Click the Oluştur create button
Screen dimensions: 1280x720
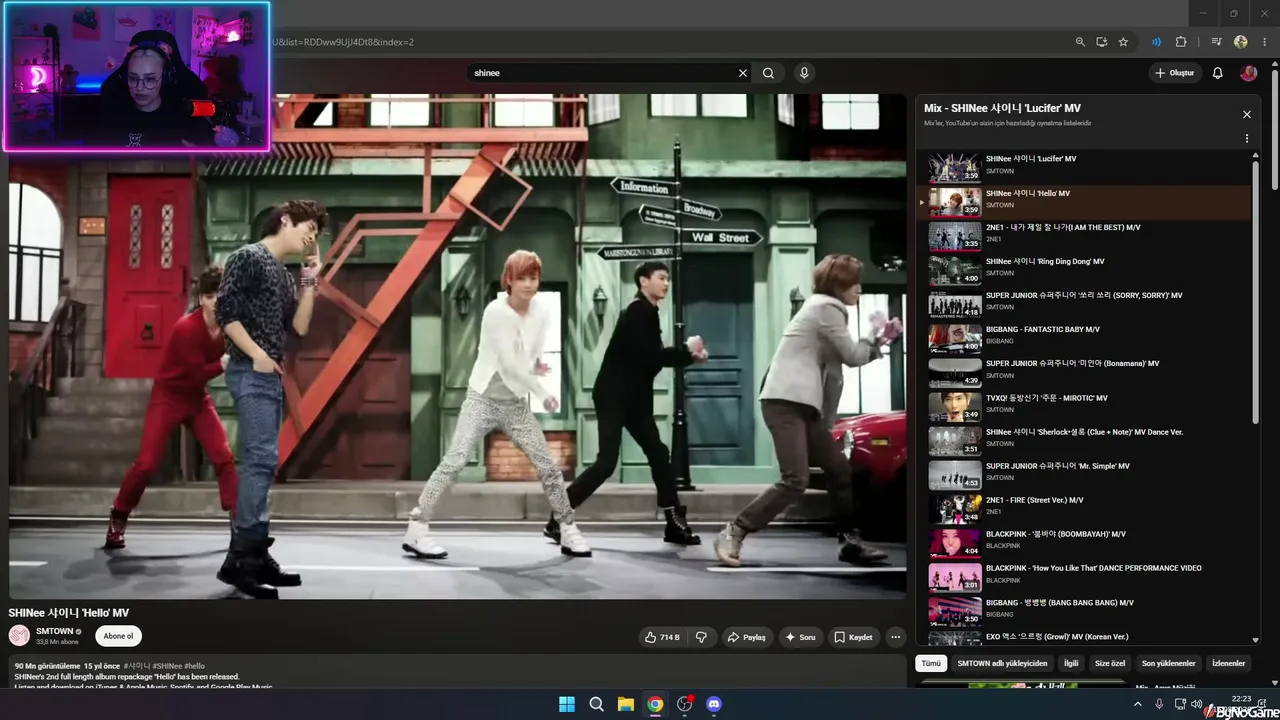point(1174,73)
